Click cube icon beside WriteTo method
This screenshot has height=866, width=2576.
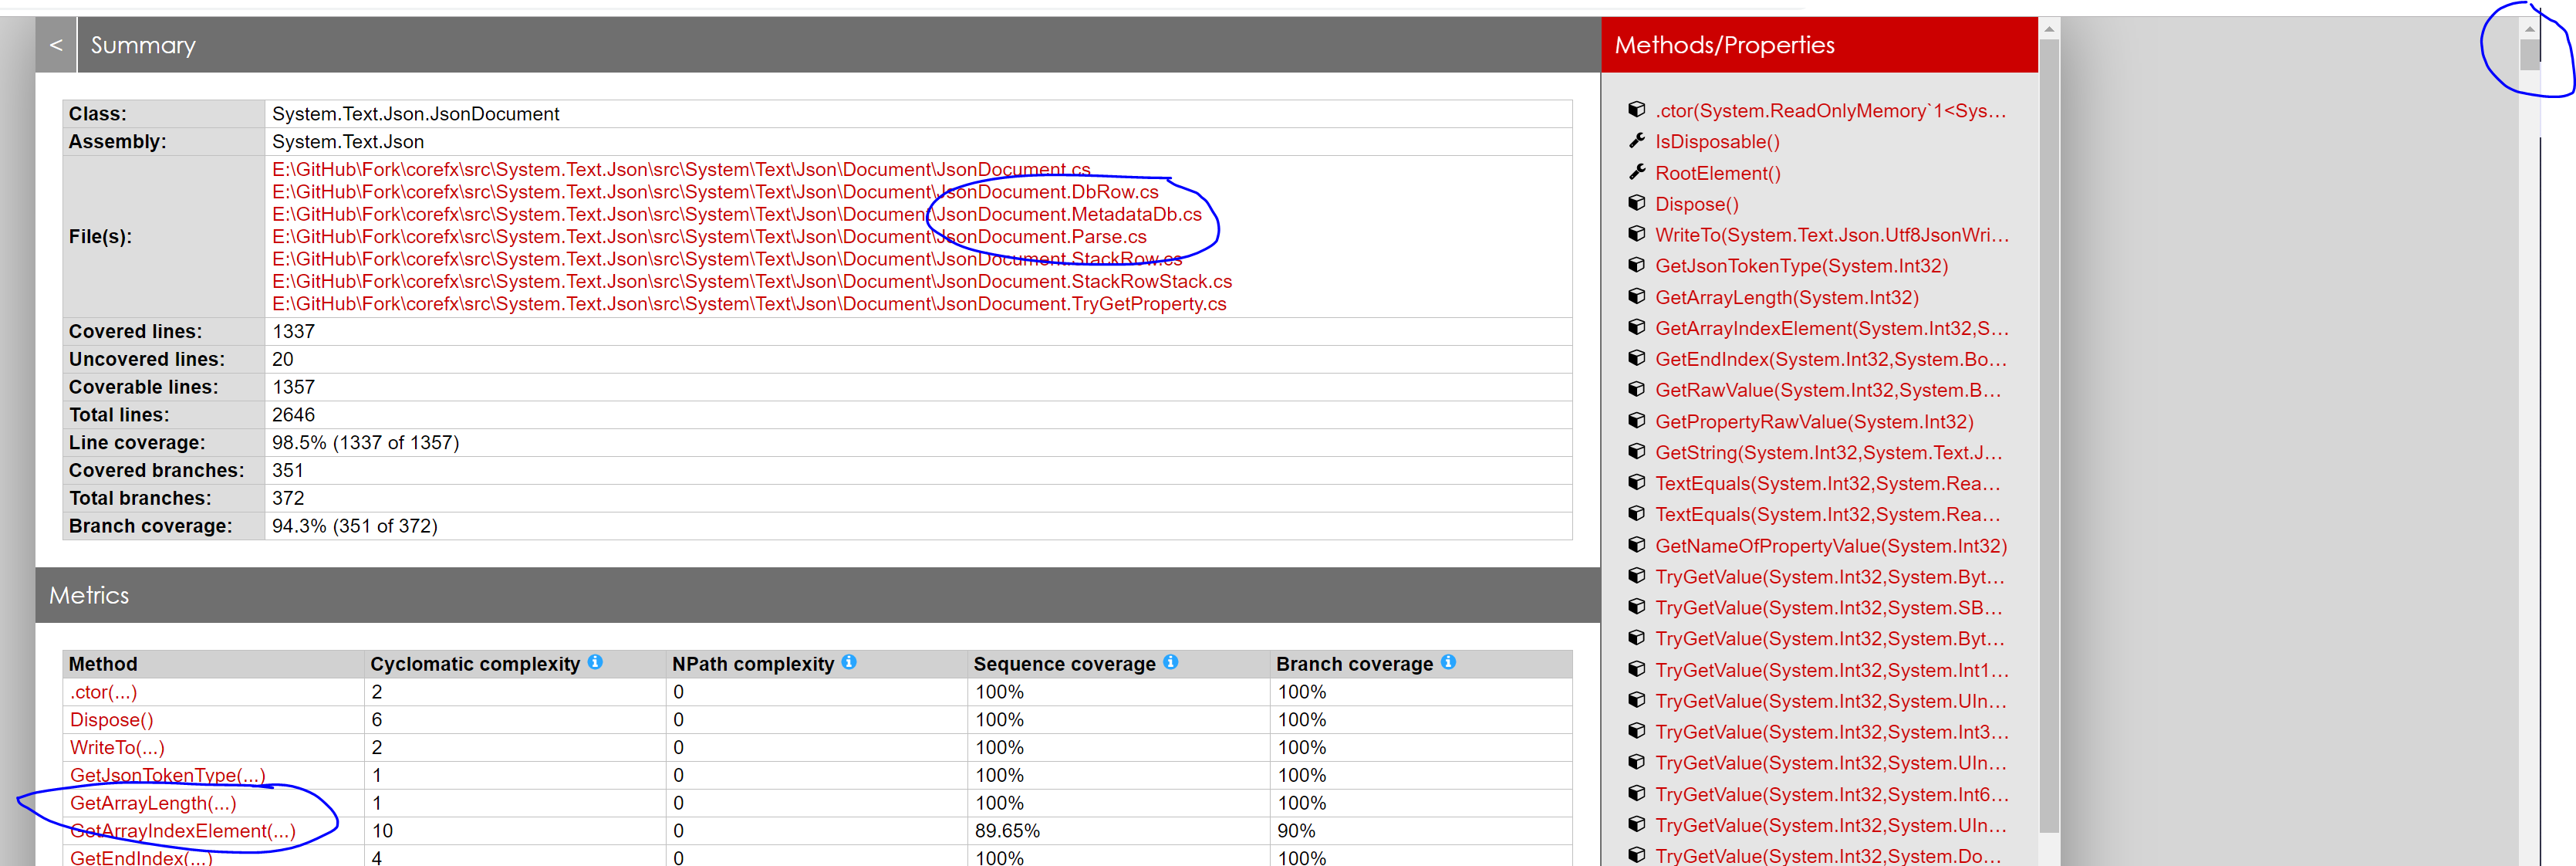[x=1637, y=234]
